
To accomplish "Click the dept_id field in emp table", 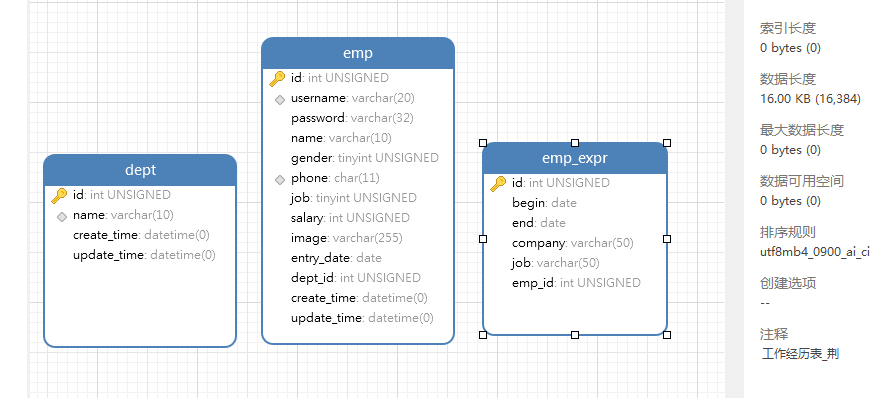I will [356, 278].
